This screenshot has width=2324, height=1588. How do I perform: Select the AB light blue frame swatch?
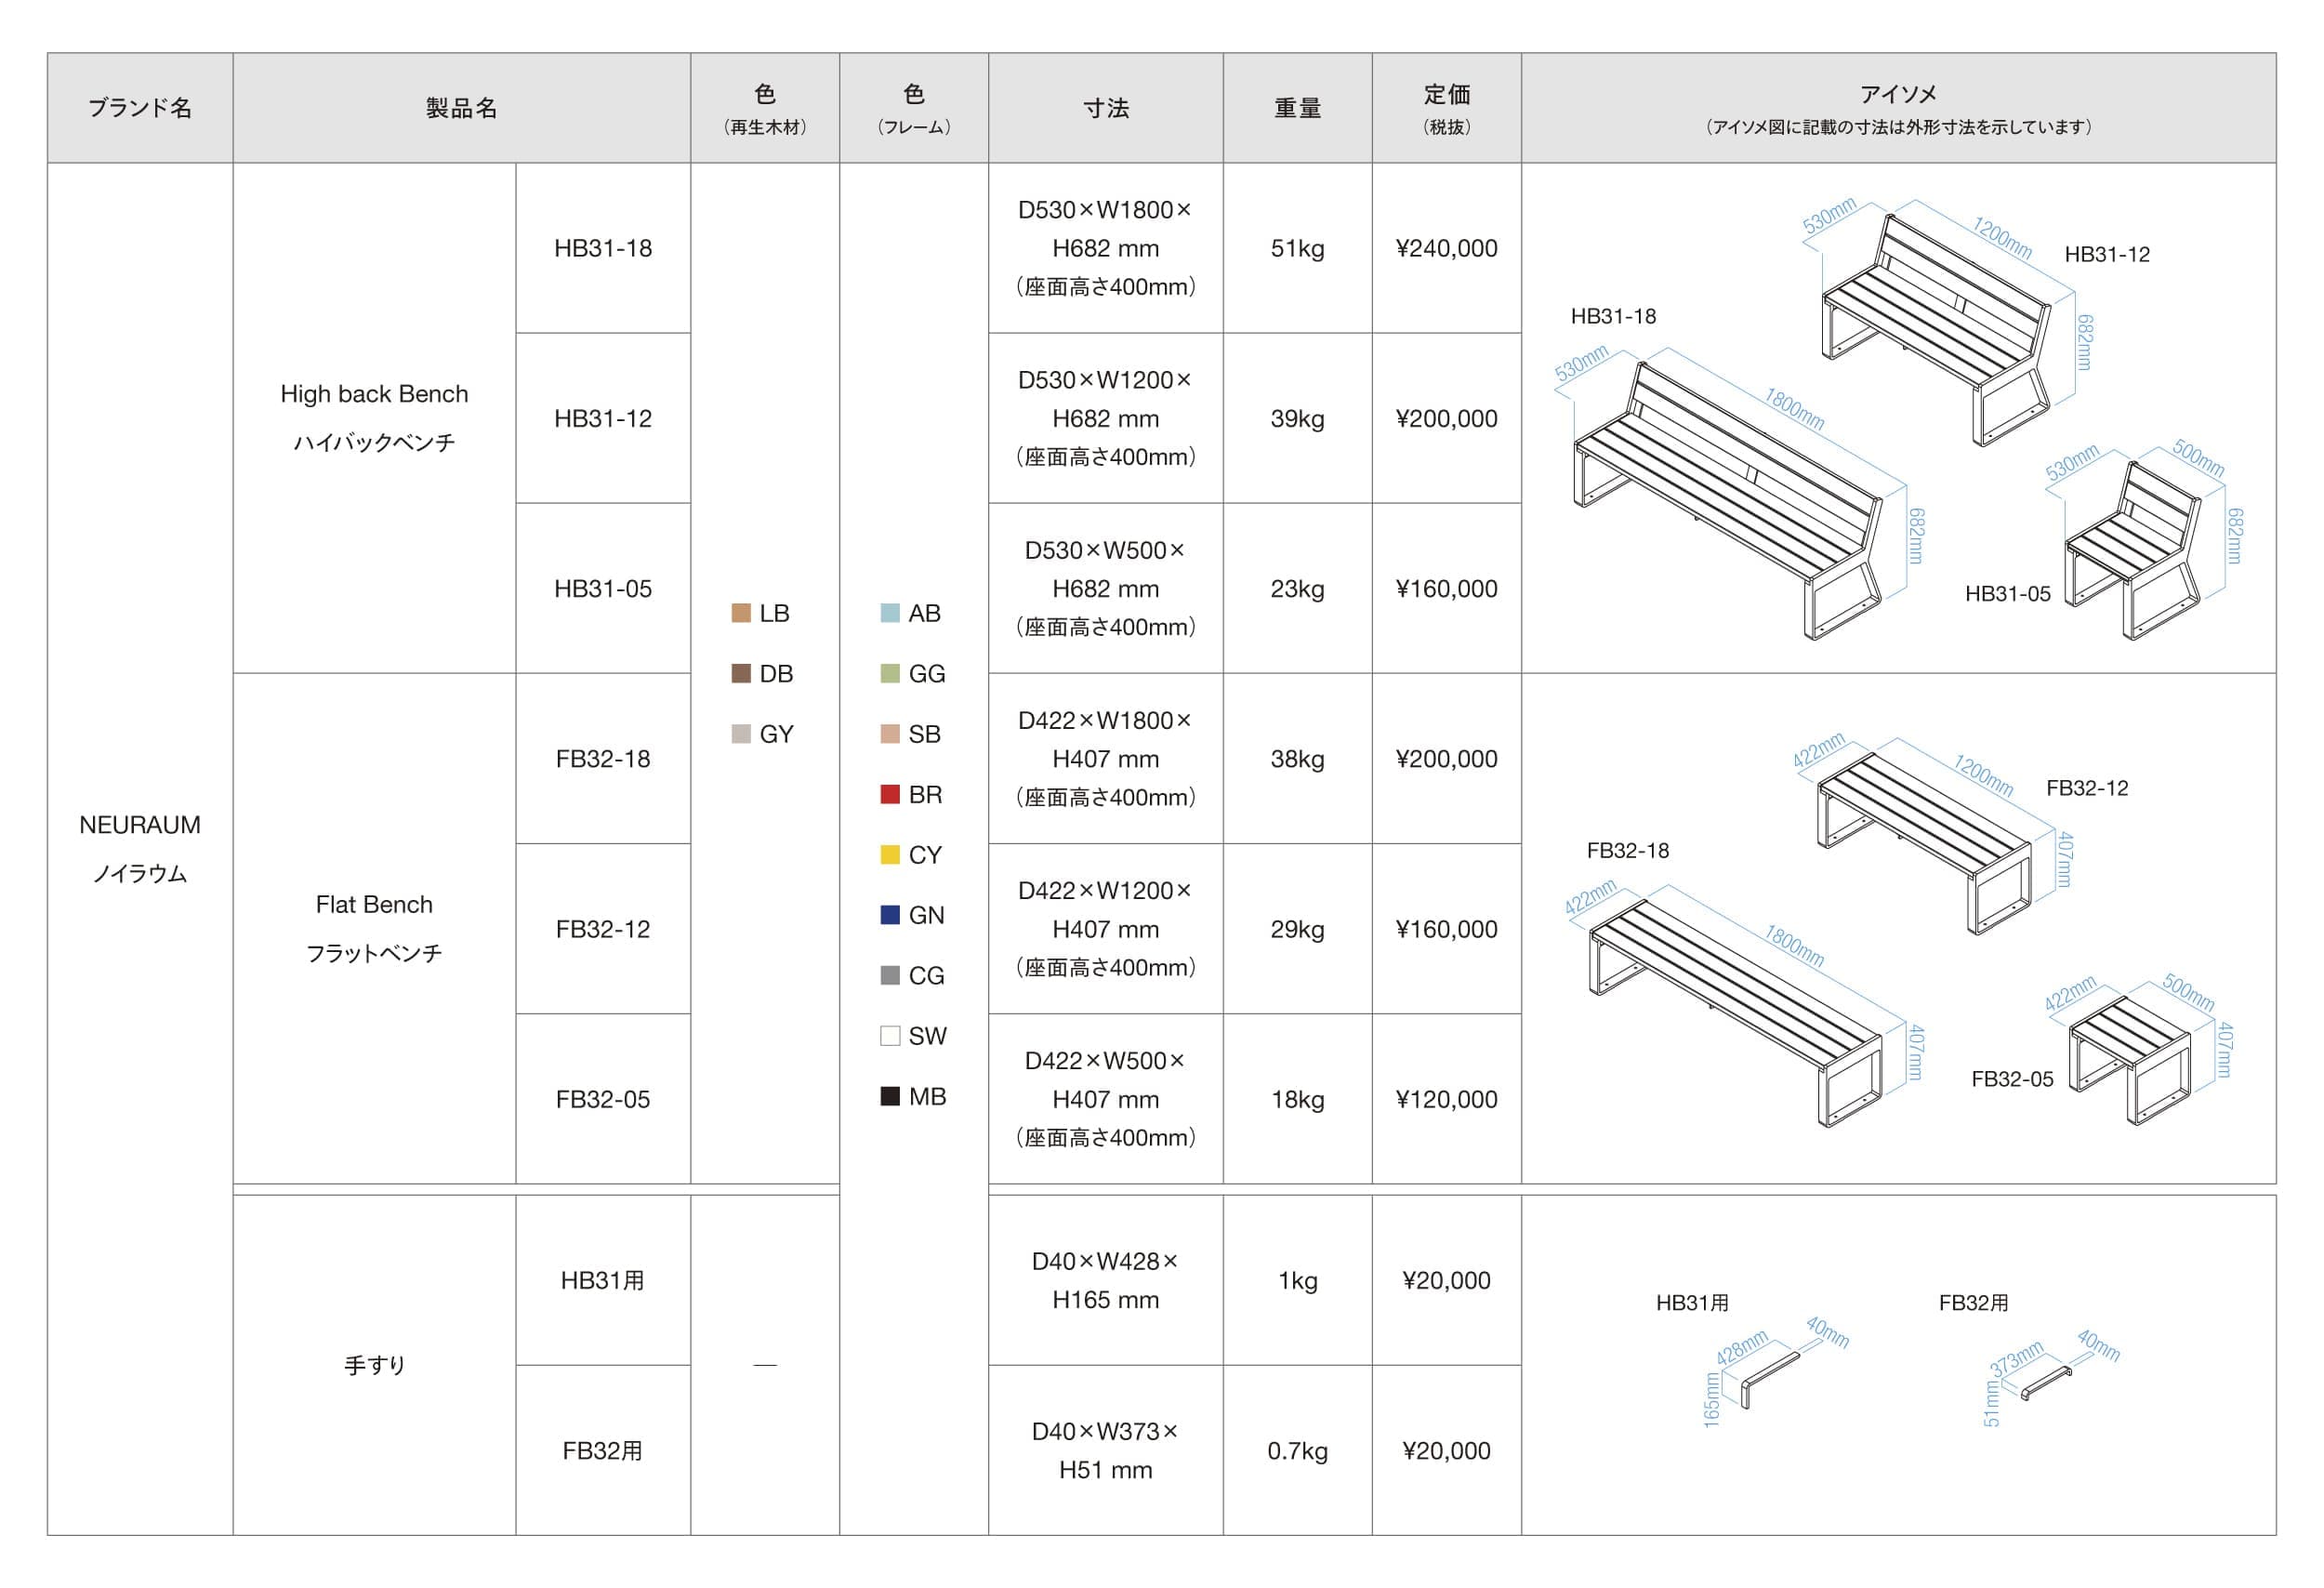(x=890, y=613)
